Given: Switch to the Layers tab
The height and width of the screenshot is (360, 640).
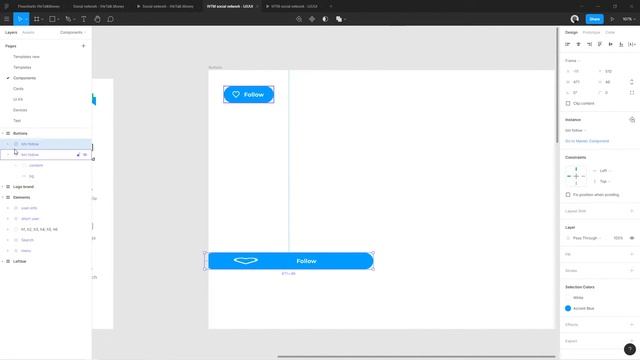Looking at the screenshot, I should pyautogui.click(x=11, y=32).
